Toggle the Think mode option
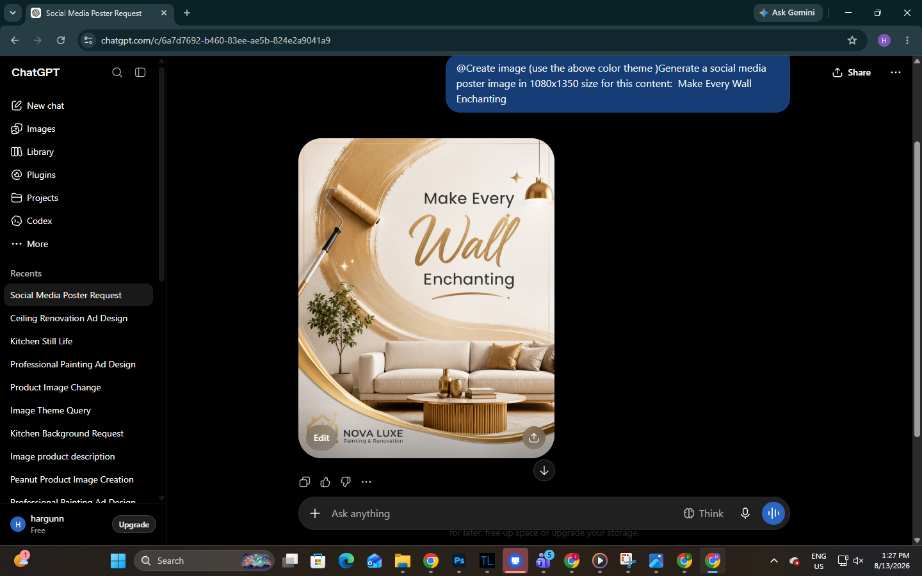 coord(703,513)
